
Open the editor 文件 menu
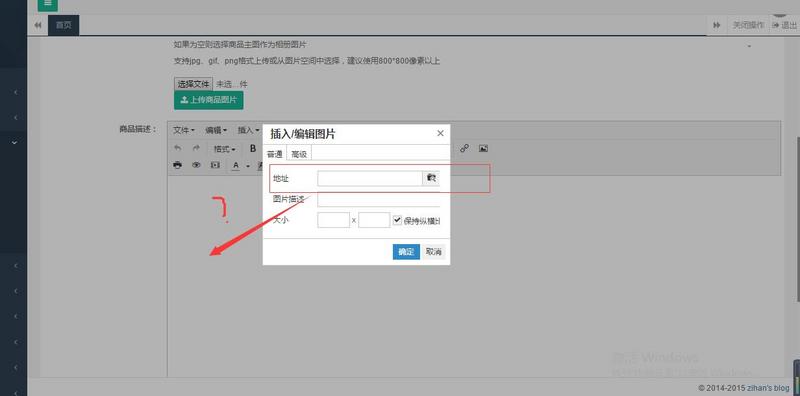coord(184,130)
